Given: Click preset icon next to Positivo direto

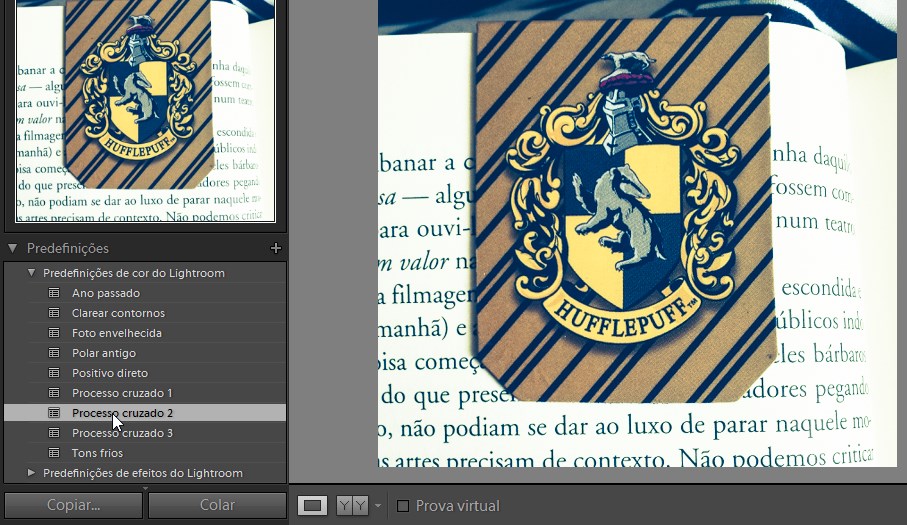Looking at the screenshot, I should (54, 372).
